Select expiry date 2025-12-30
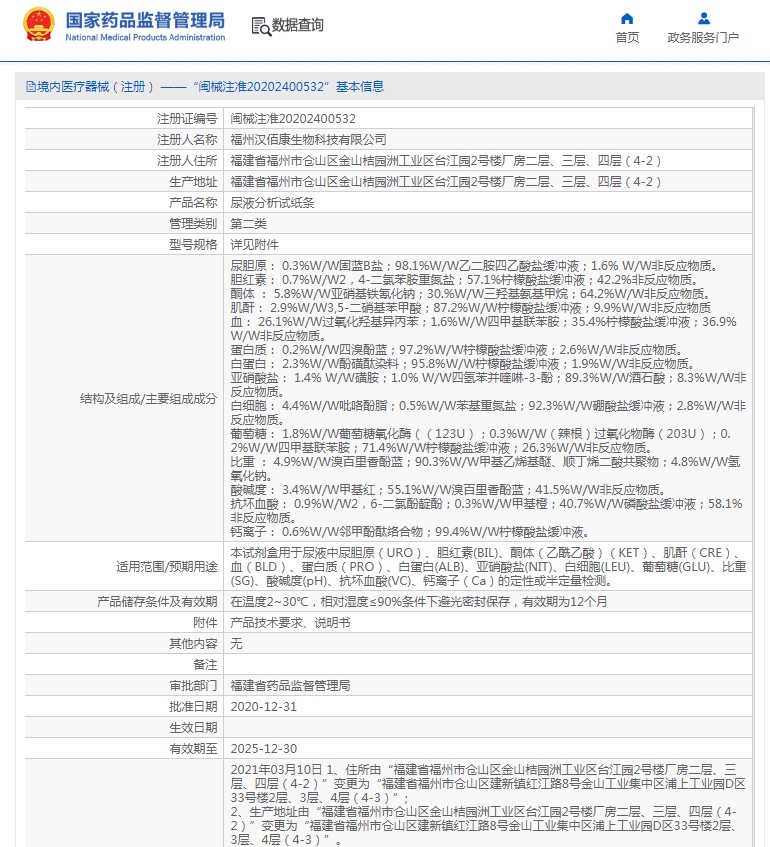Screen dimensions: 770x847 pyautogui.click(x=264, y=749)
